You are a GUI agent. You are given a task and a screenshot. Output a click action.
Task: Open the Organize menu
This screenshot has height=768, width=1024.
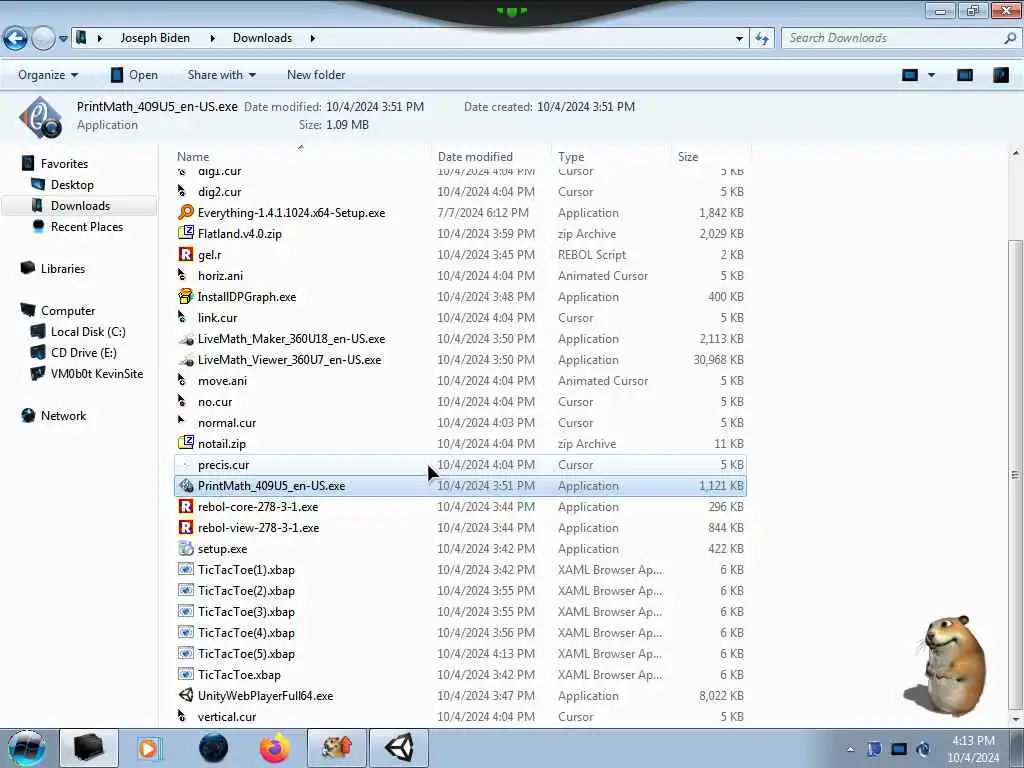[x=48, y=75]
